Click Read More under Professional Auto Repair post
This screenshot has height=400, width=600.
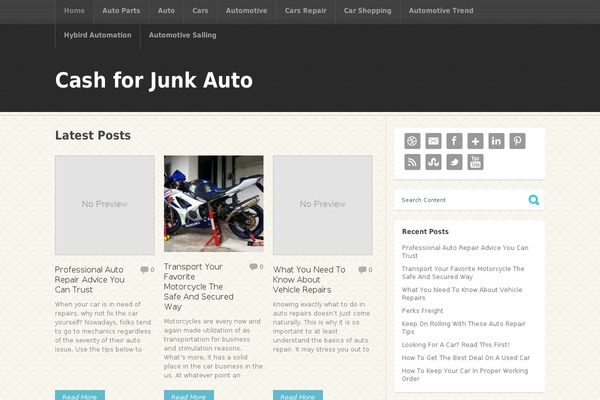click(x=80, y=396)
